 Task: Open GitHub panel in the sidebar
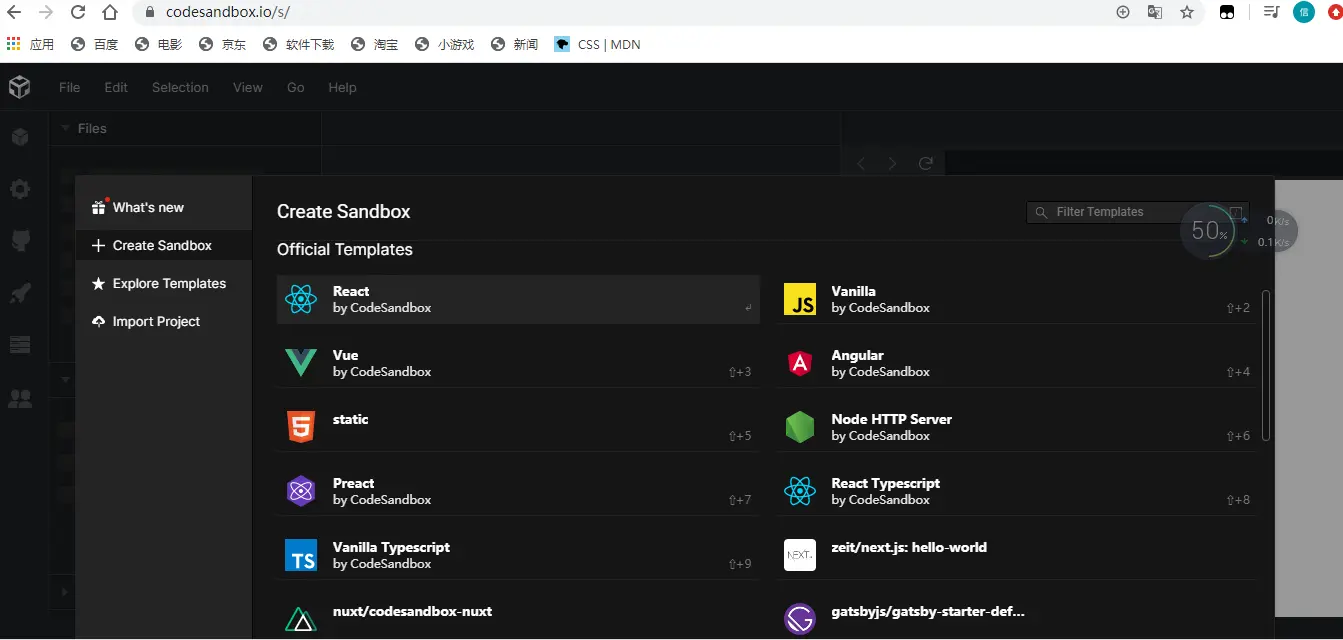coord(20,240)
